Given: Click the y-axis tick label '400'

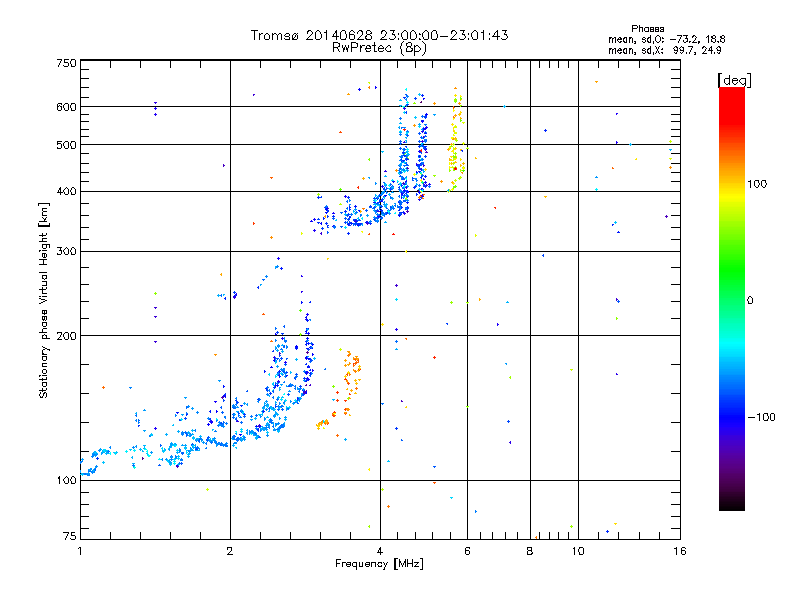Looking at the screenshot, I should coord(66,191).
